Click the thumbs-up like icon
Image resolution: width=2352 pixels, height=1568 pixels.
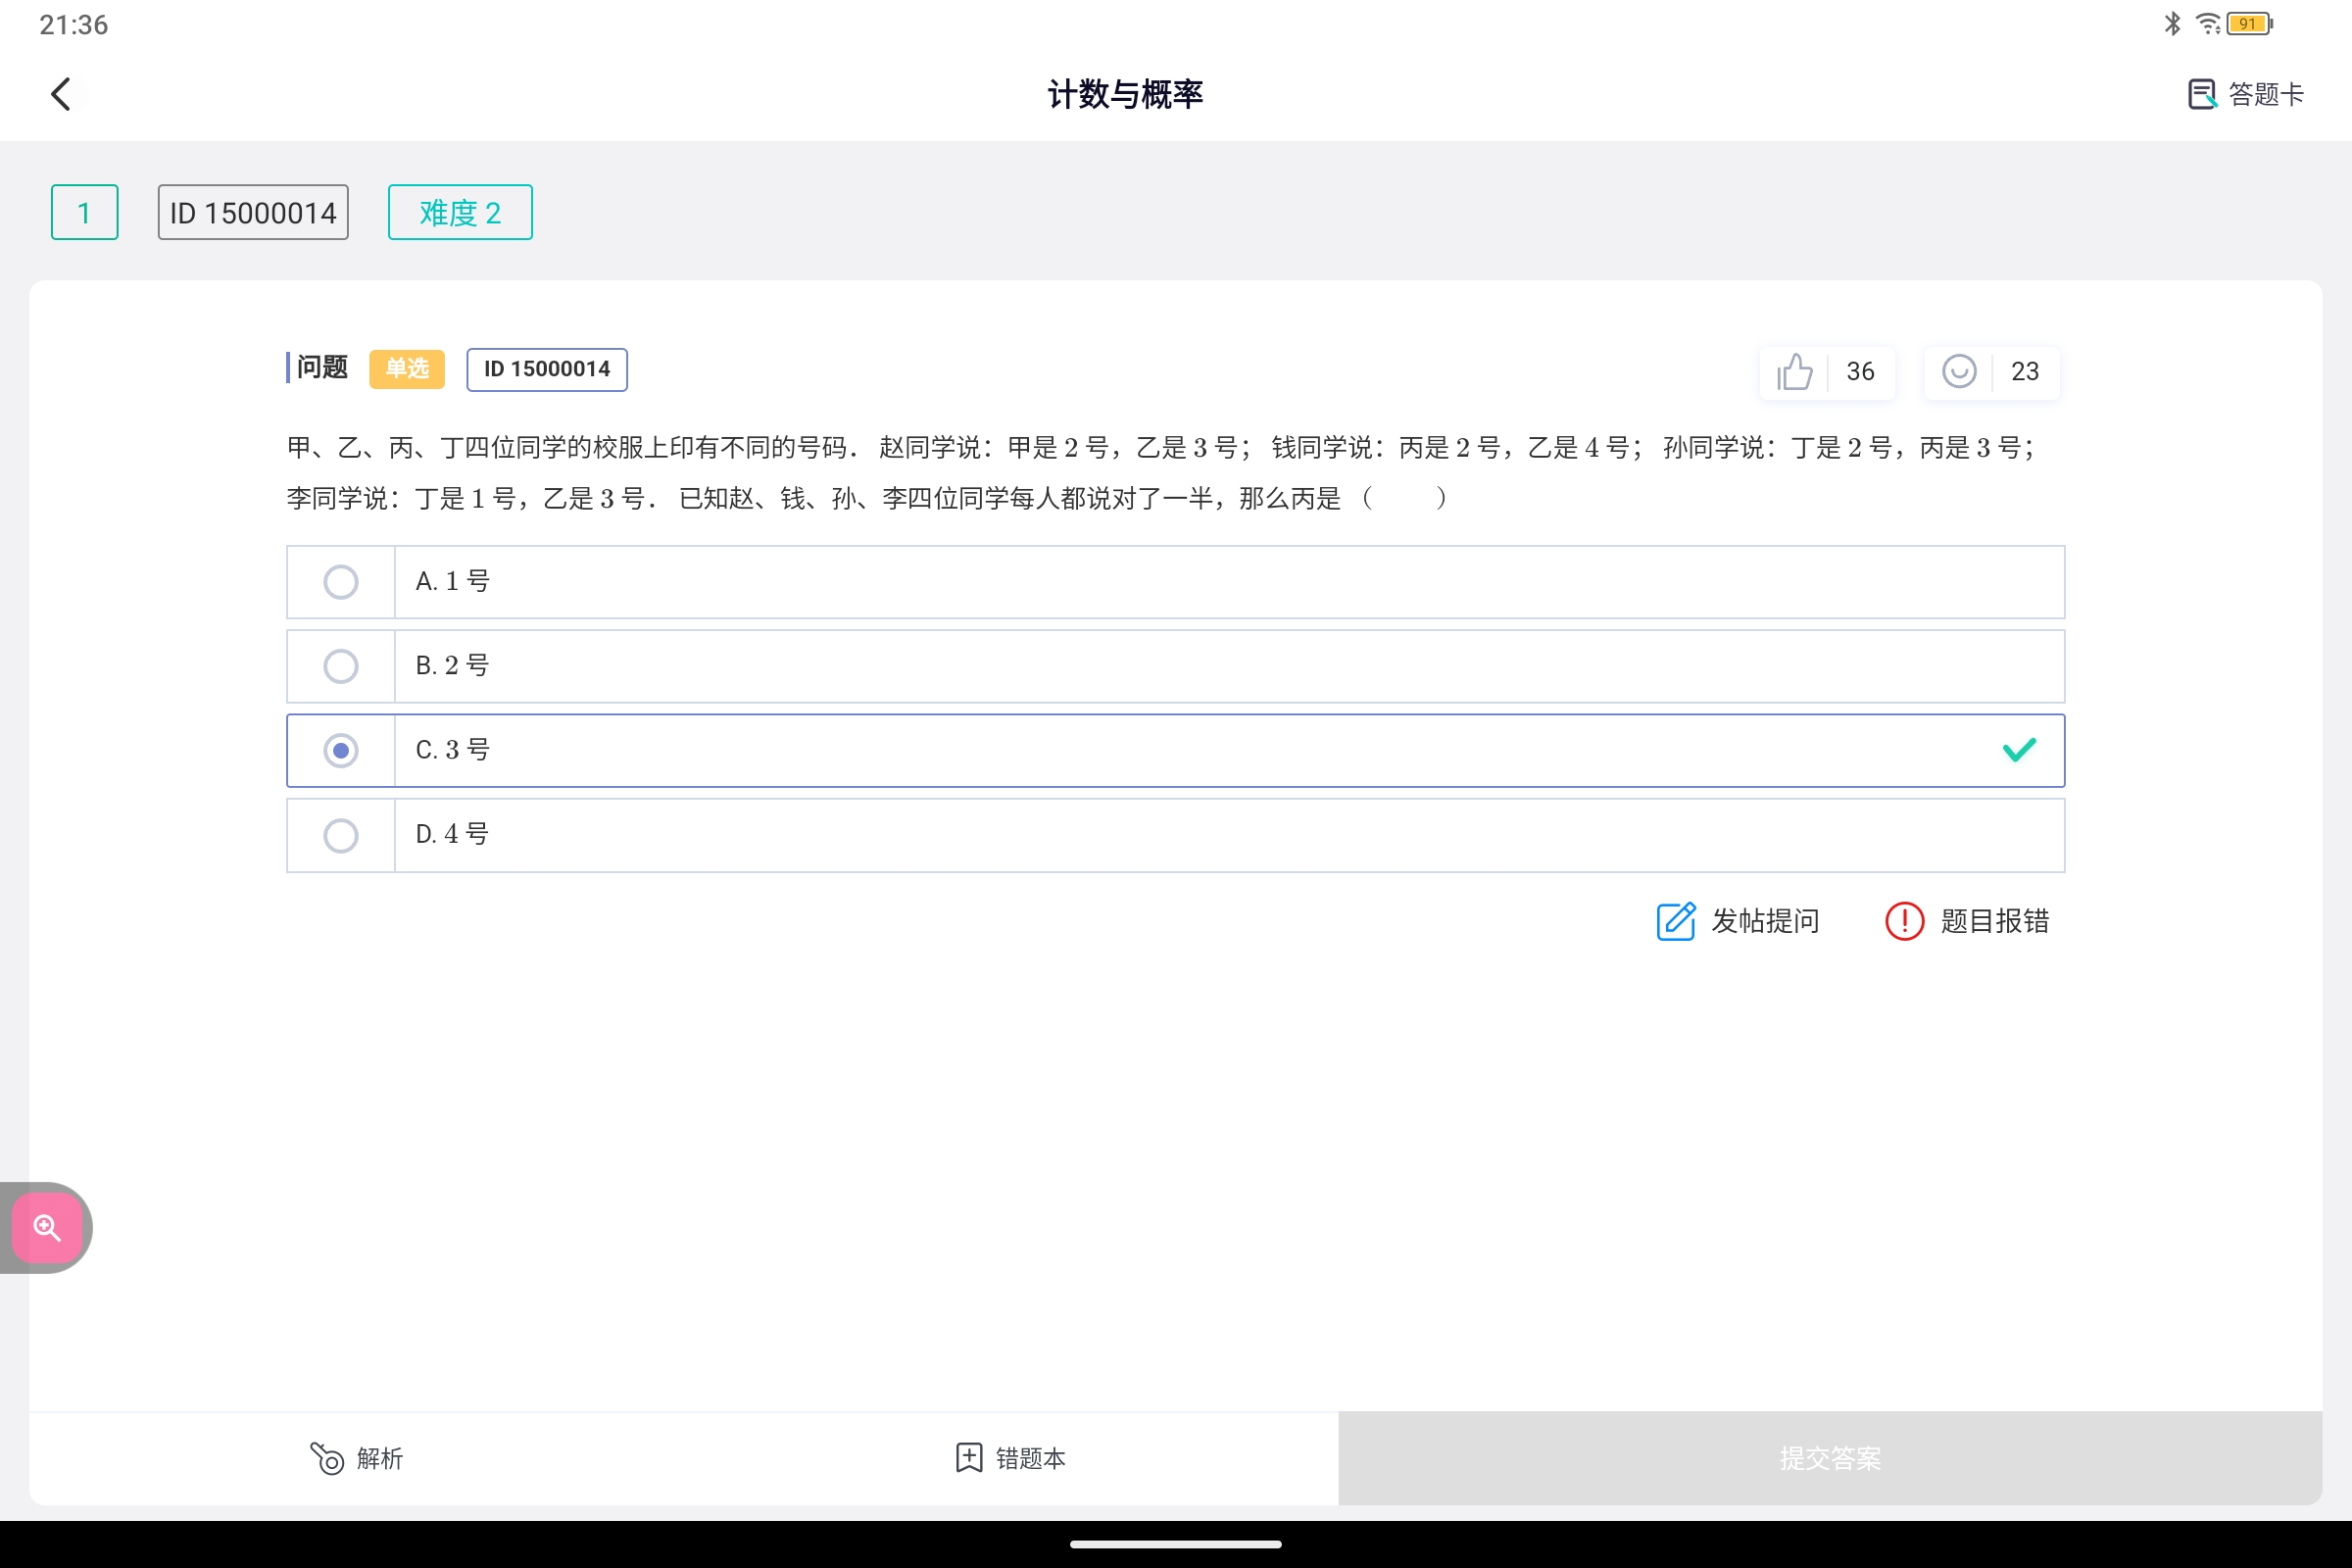[x=1794, y=371]
